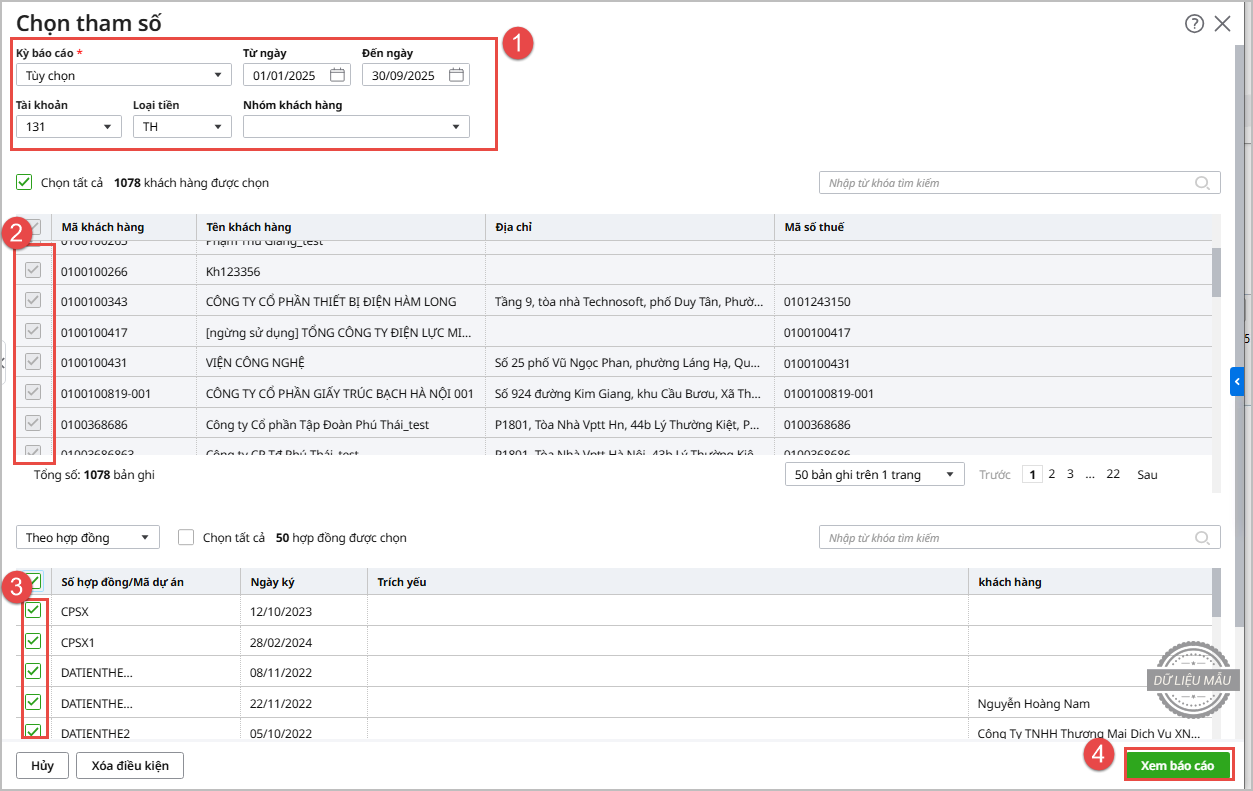Screen dimensions: 1253x791
Task: Toggle checkbox for customer 0100100819-001
Action: tap(33, 393)
